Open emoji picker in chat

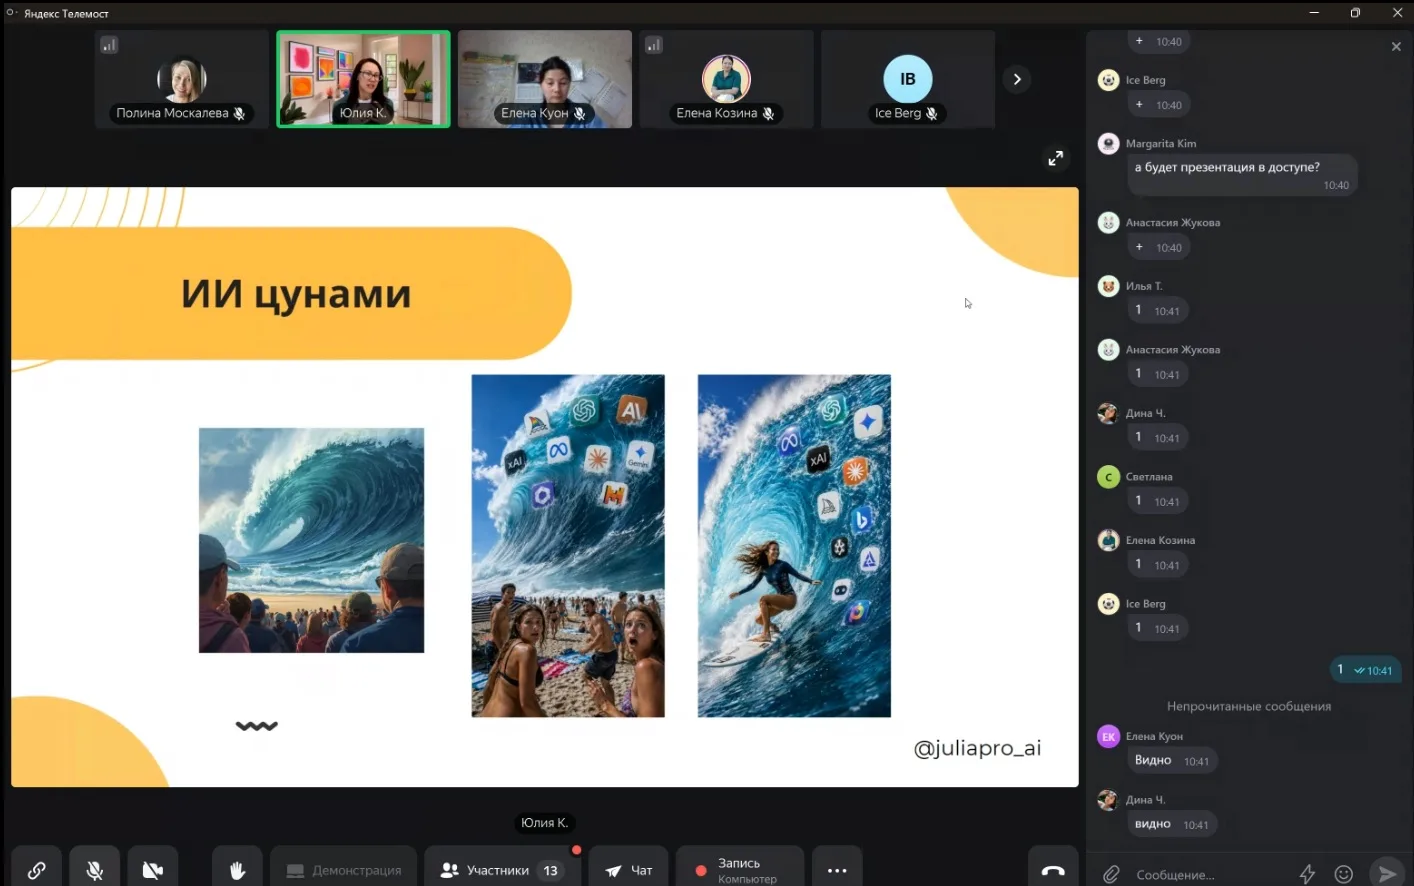(x=1344, y=874)
